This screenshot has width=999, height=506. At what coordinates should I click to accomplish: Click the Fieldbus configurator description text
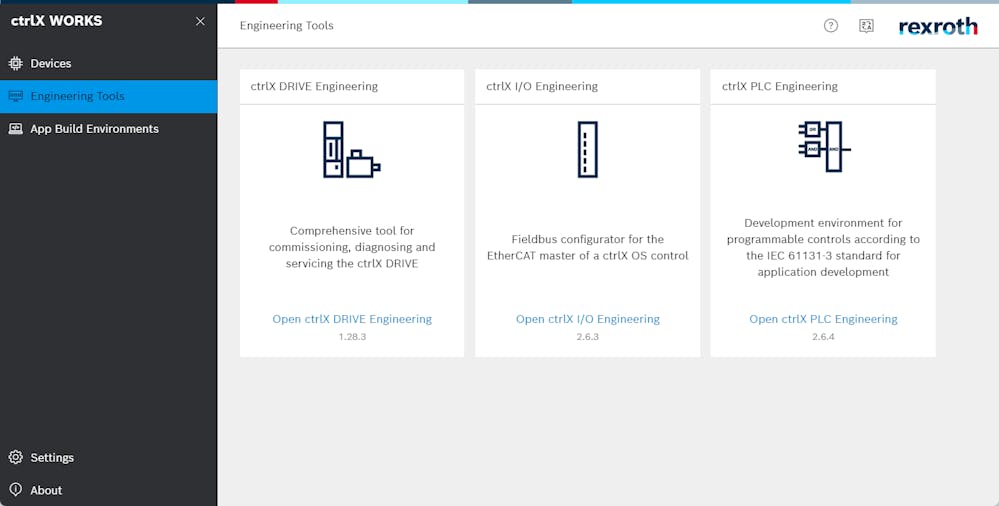[x=587, y=247]
